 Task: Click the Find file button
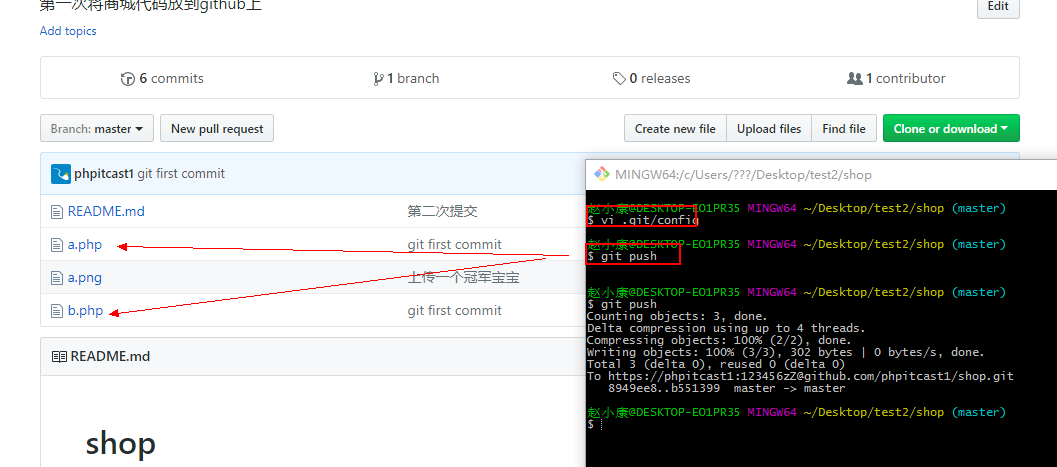[844, 129]
